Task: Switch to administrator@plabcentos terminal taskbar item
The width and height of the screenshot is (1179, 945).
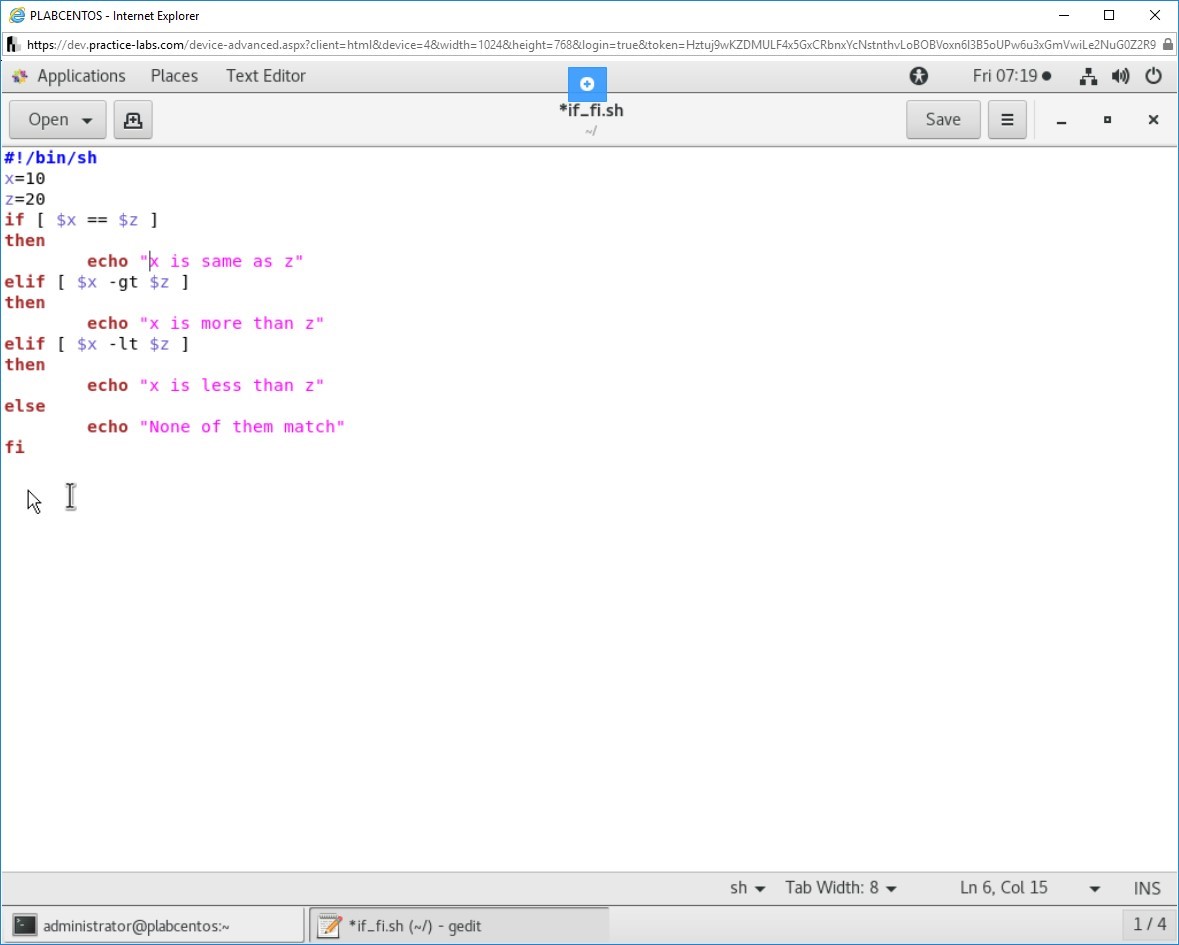Action: click(155, 925)
